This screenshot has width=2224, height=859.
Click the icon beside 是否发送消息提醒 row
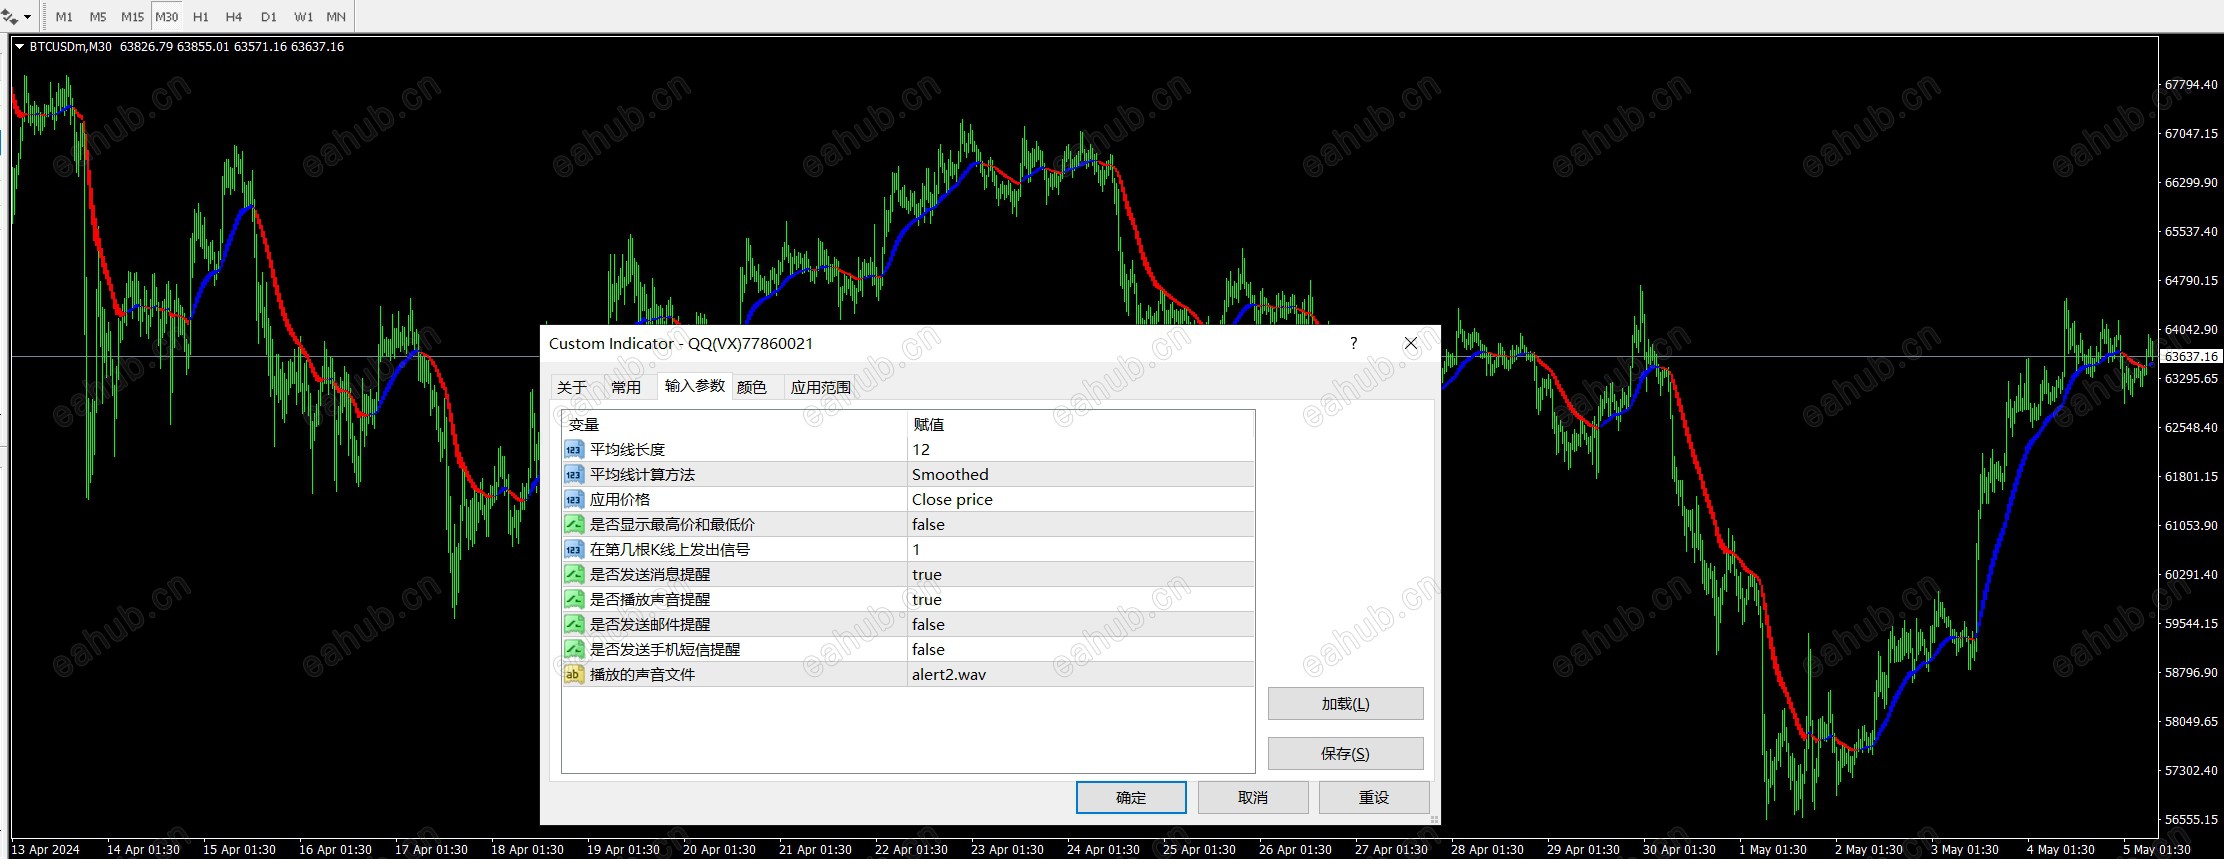click(x=573, y=575)
